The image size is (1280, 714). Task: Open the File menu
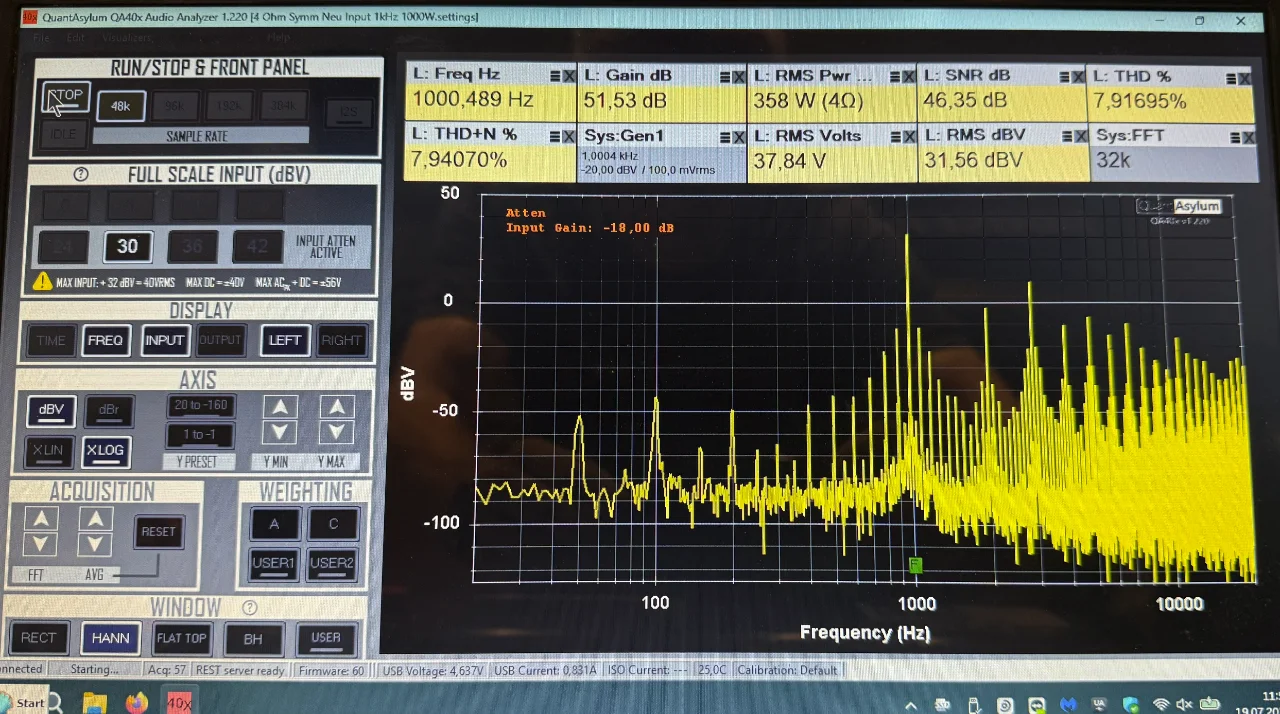click(x=41, y=38)
